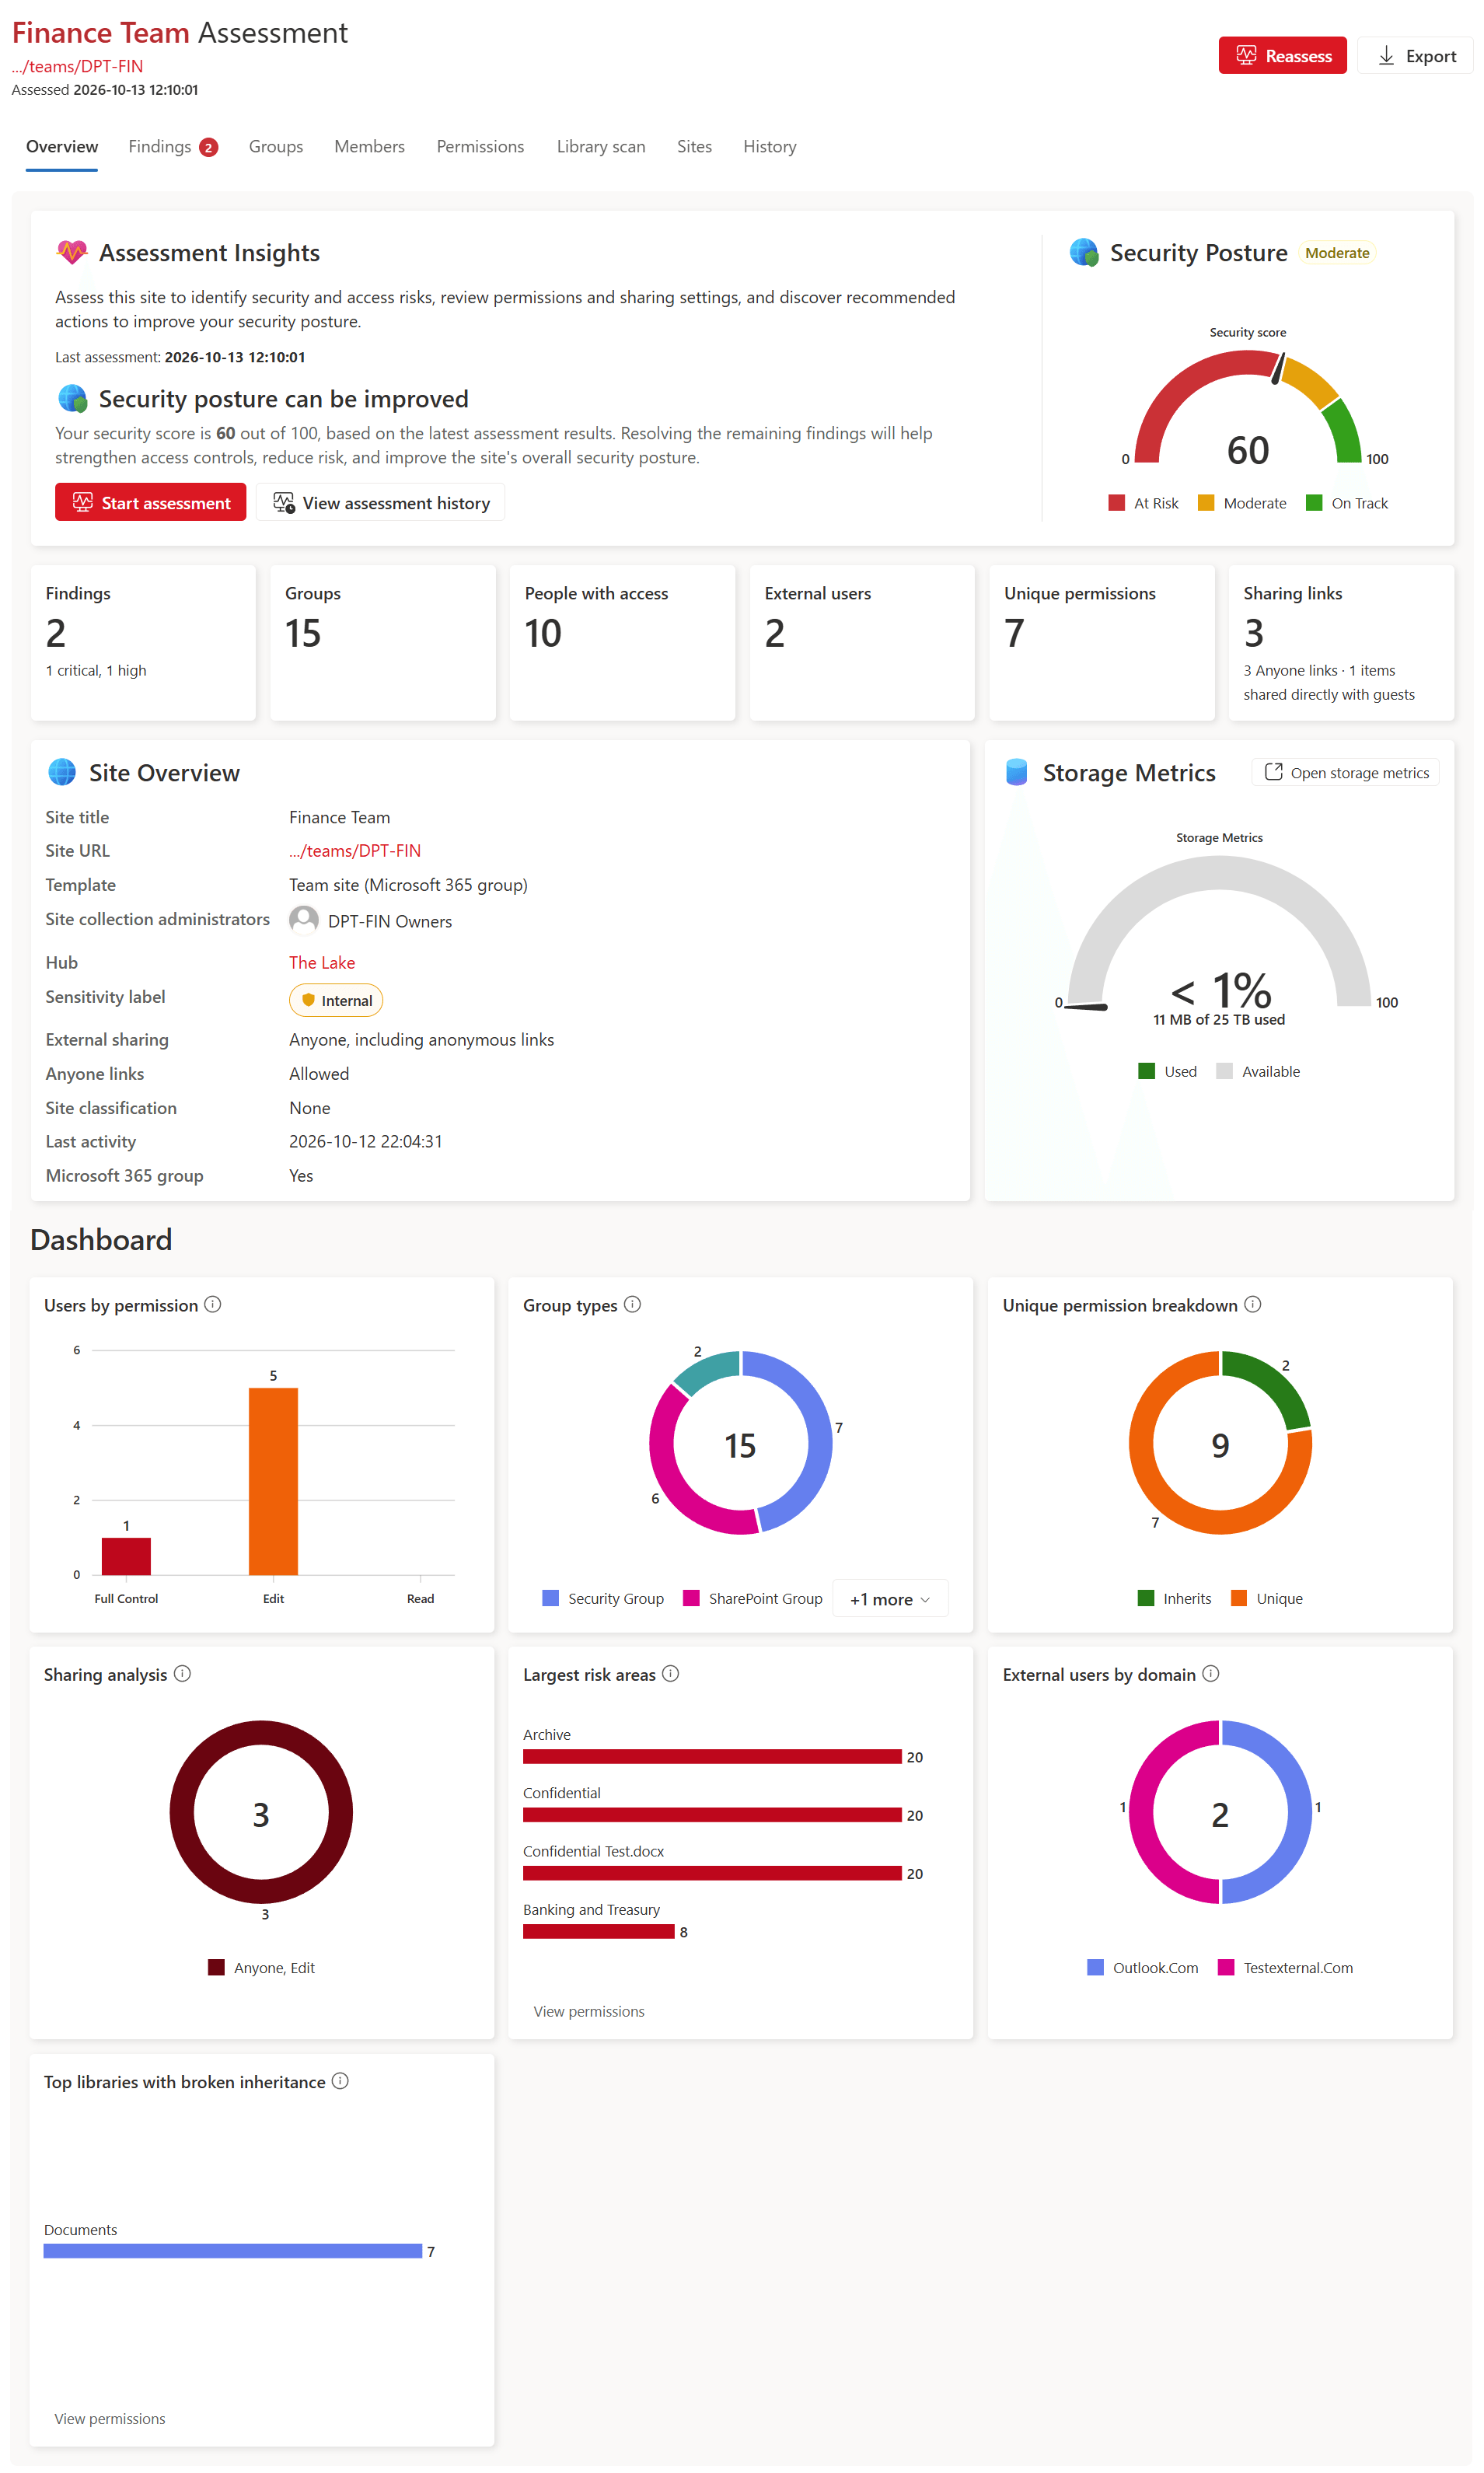This screenshot has width=1484, height=2473.
Task: Click the Reassess button
Action: (x=1281, y=56)
